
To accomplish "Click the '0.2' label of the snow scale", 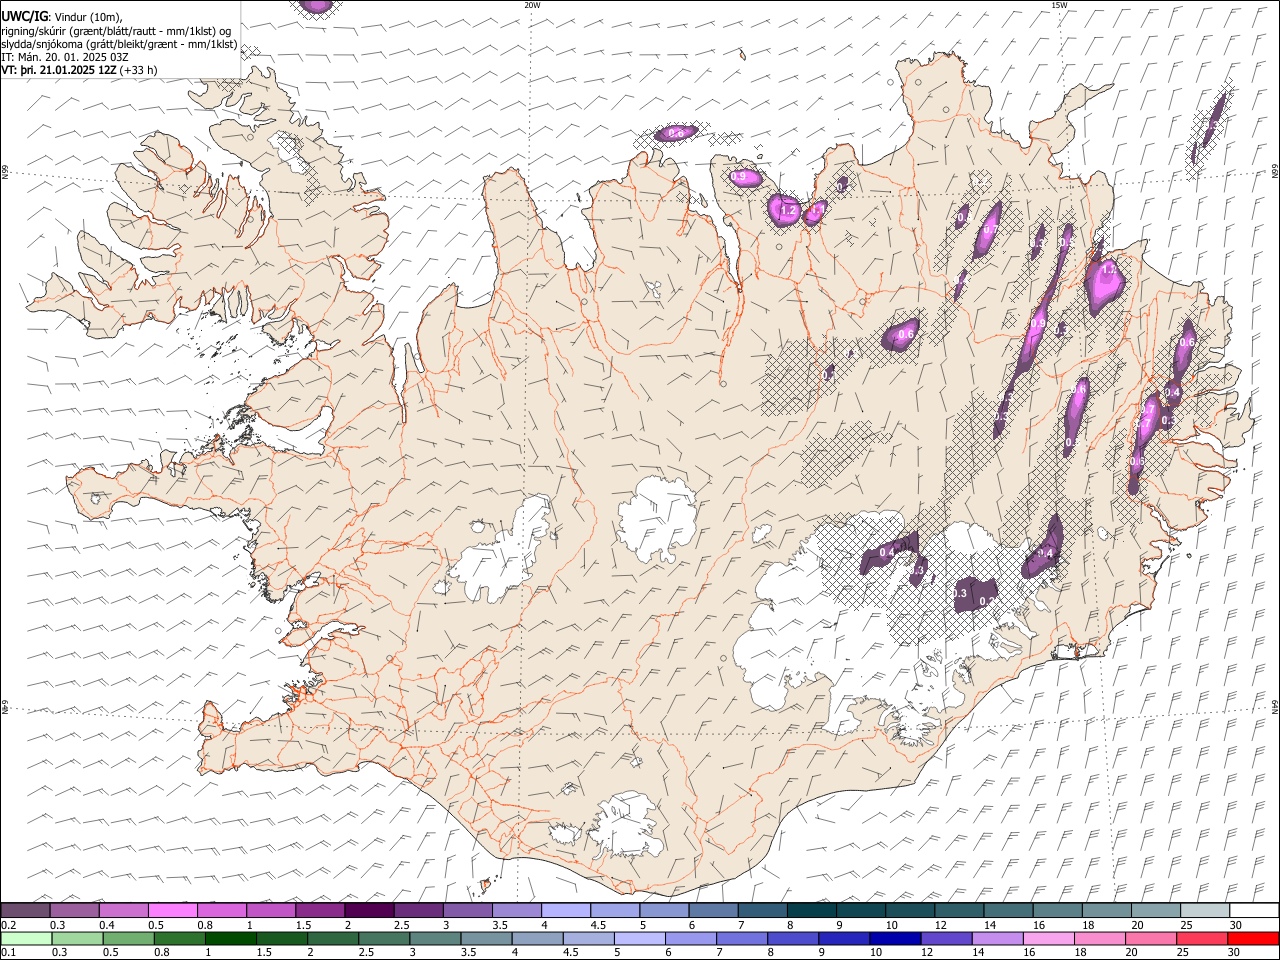I will [8, 925].
